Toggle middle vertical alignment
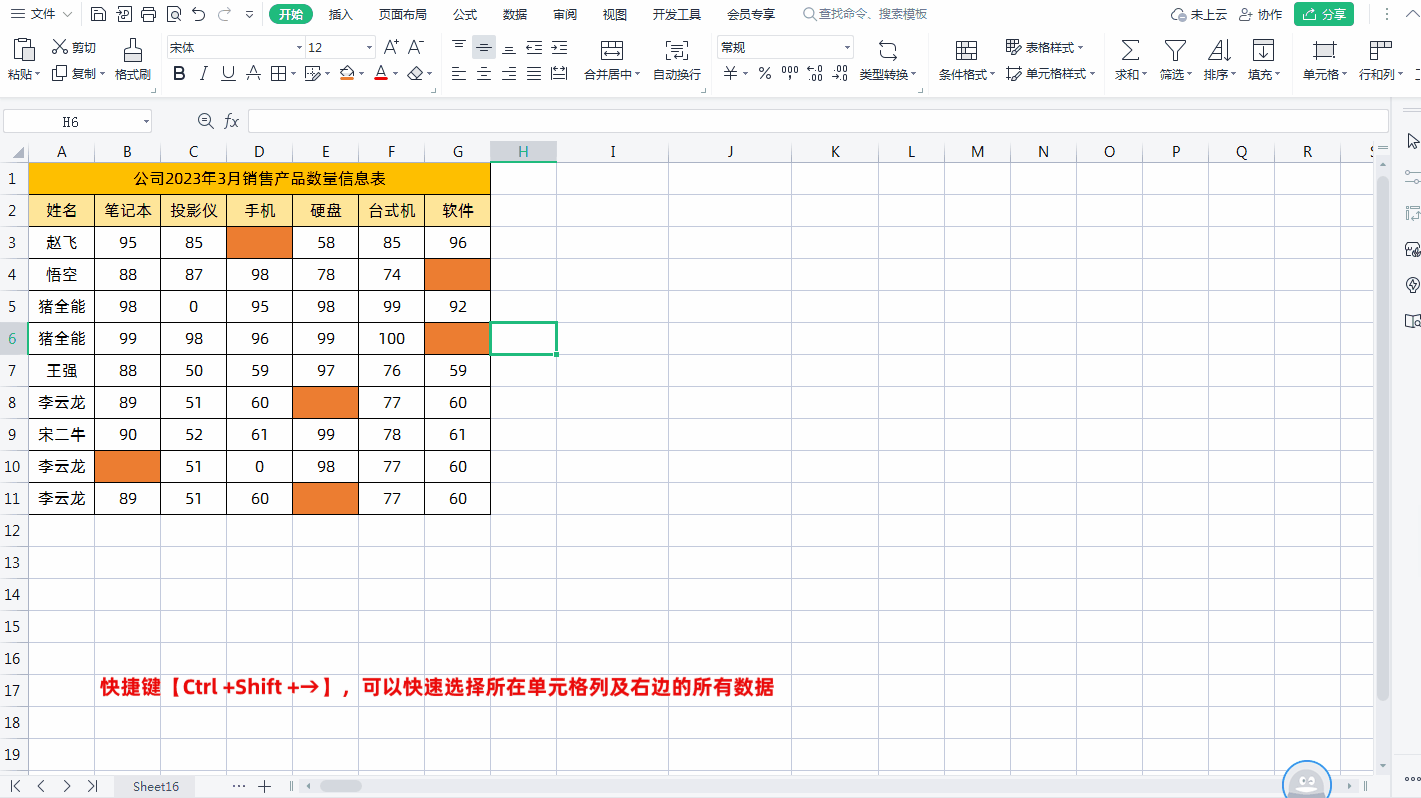 484,47
